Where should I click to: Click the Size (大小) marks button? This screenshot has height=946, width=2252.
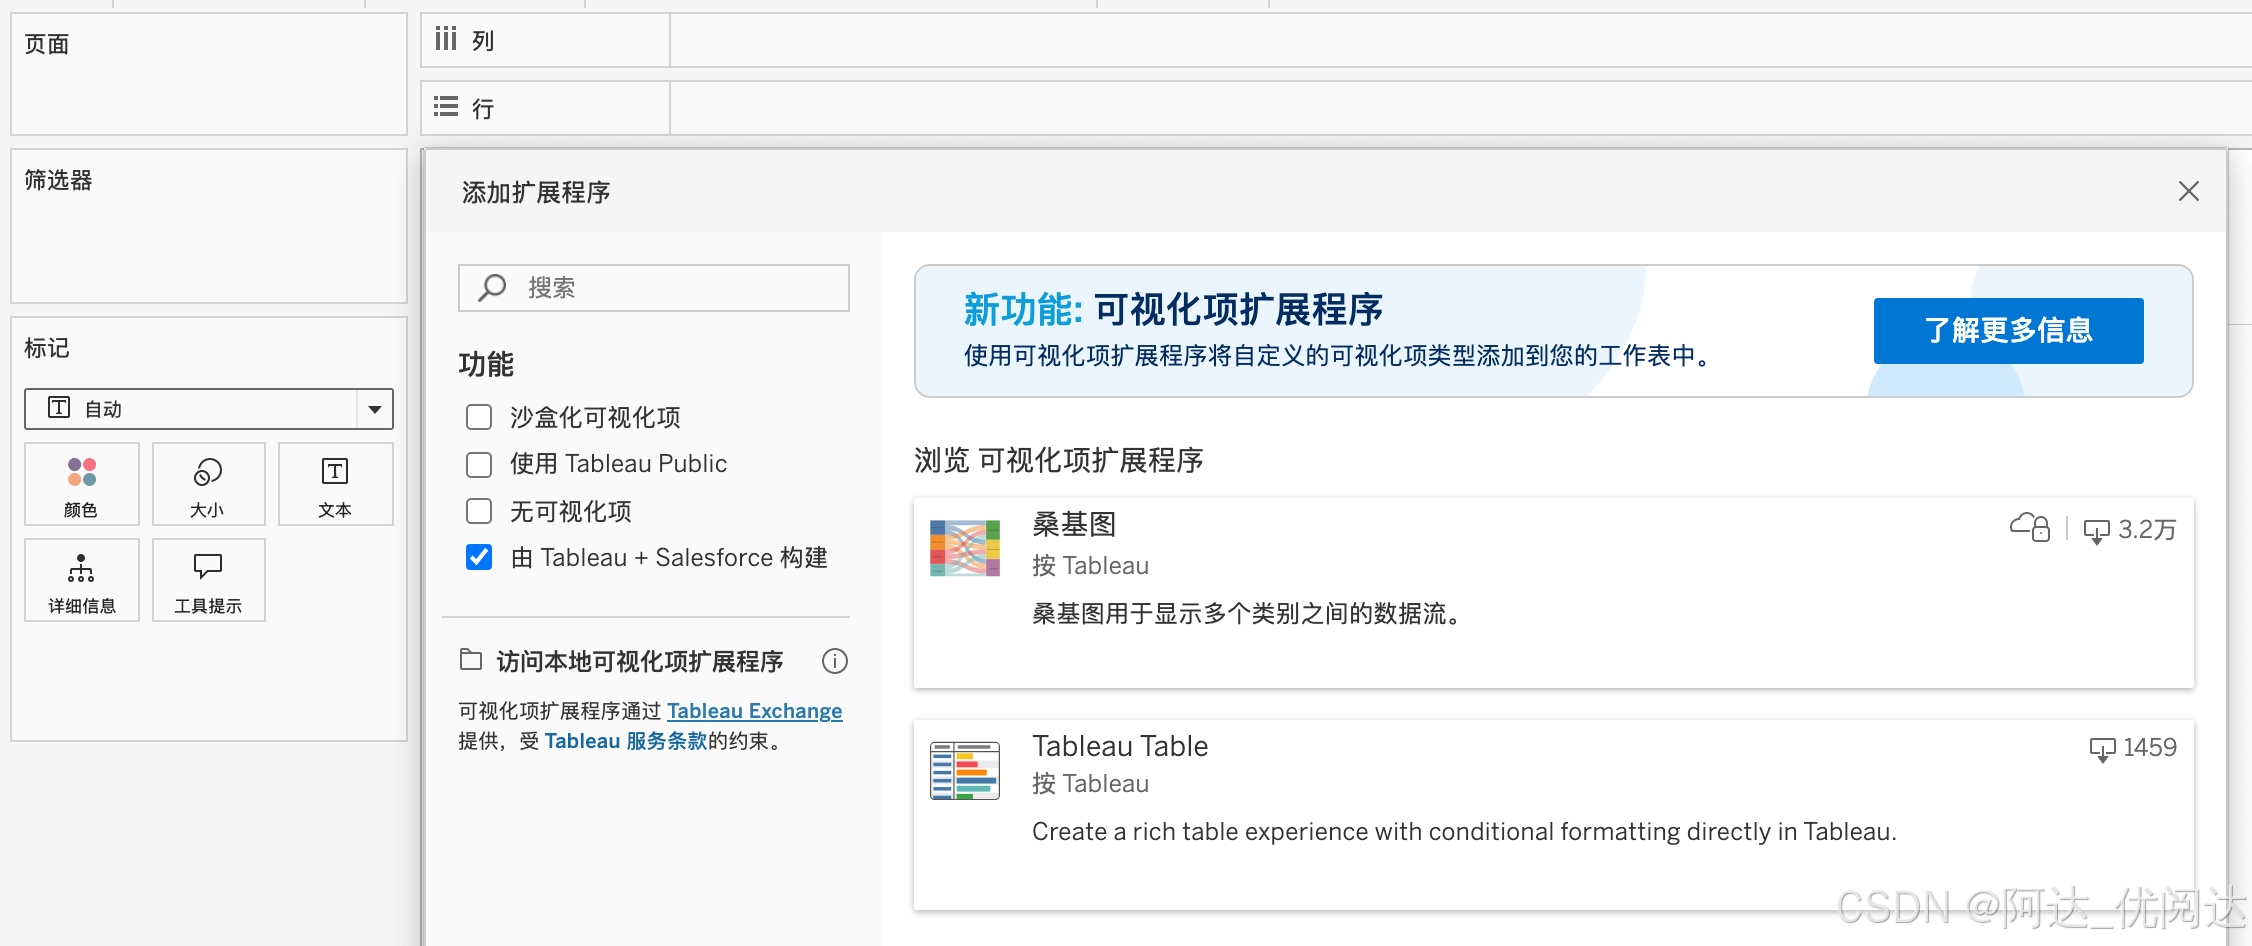point(208,484)
